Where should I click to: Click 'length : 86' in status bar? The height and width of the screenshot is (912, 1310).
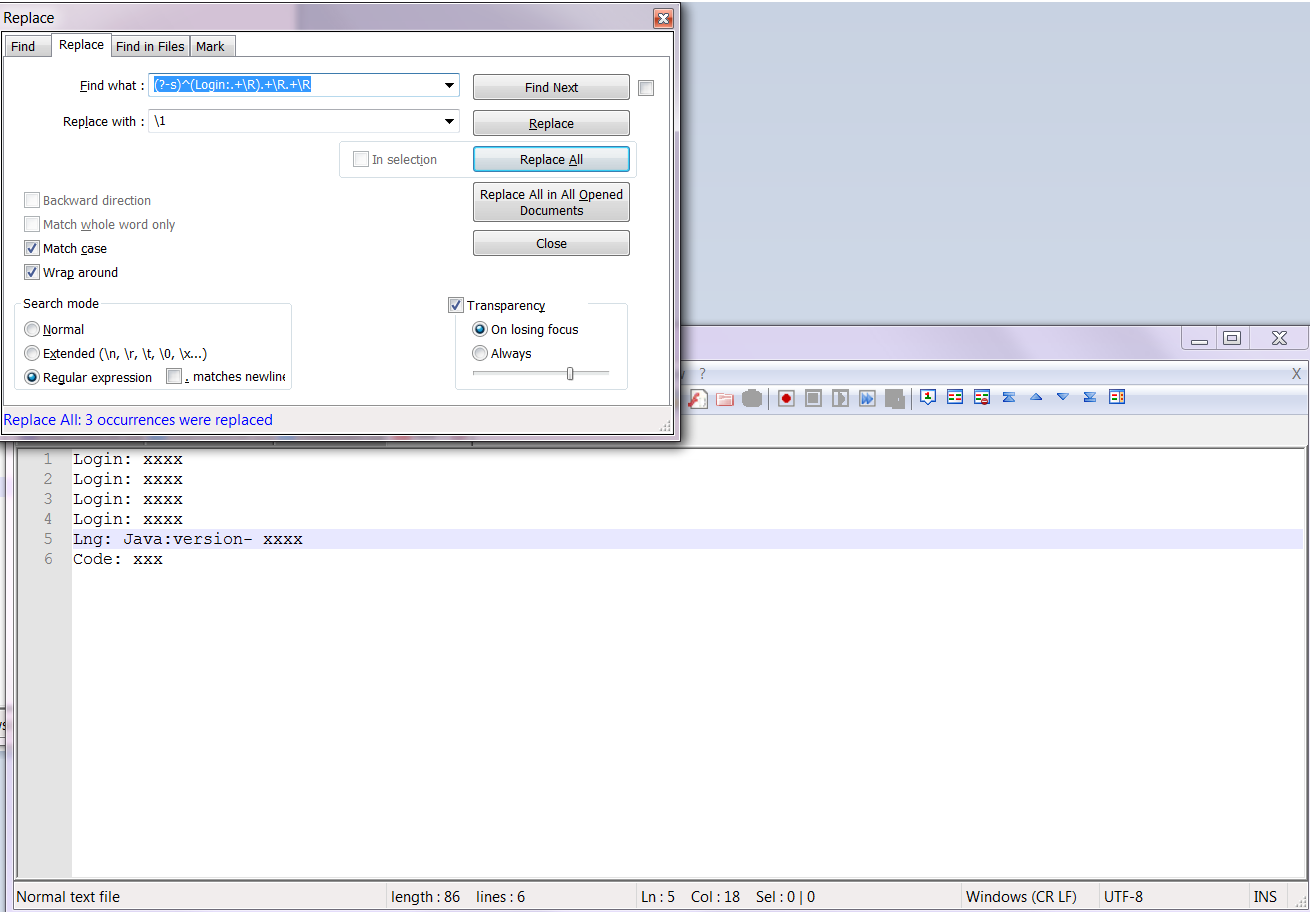point(426,897)
